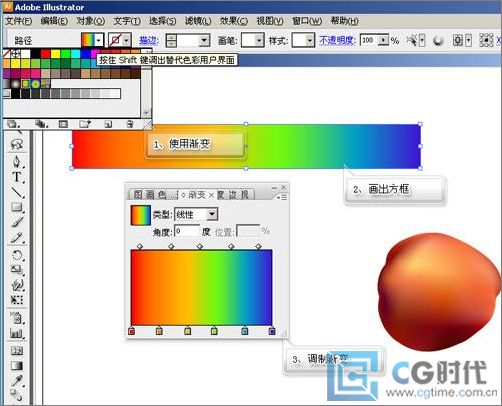502x406 pixels.
Task: Open the 视图(V) menu
Action: pyautogui.click(x=270, y=21)
